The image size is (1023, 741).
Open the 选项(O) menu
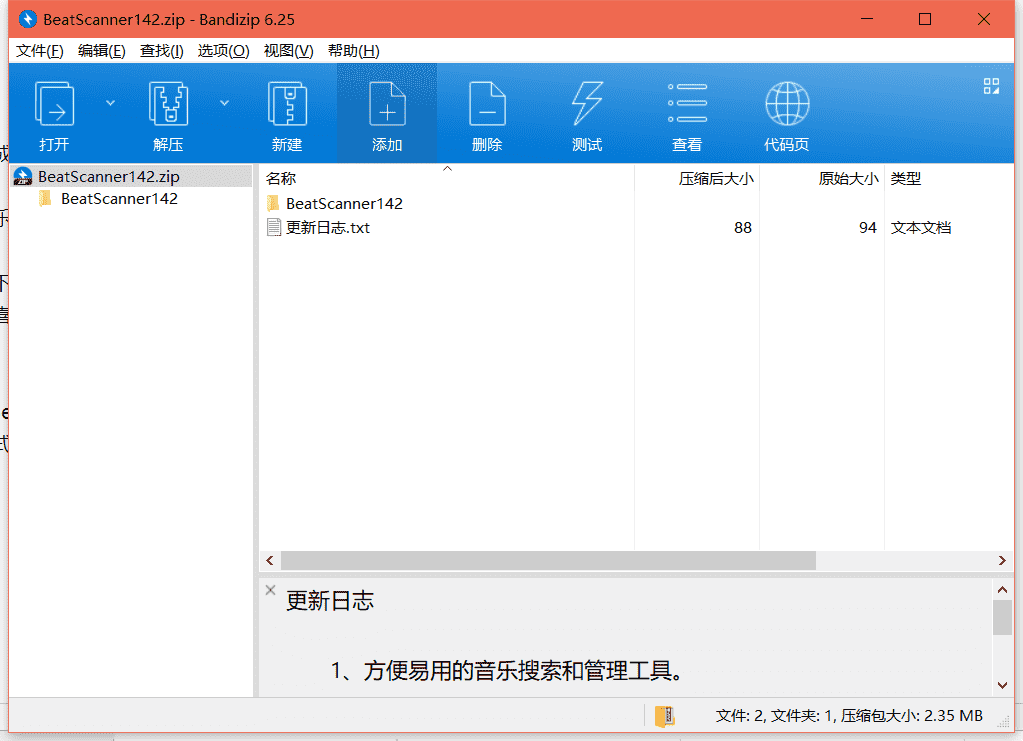click(x=224, y=51)
